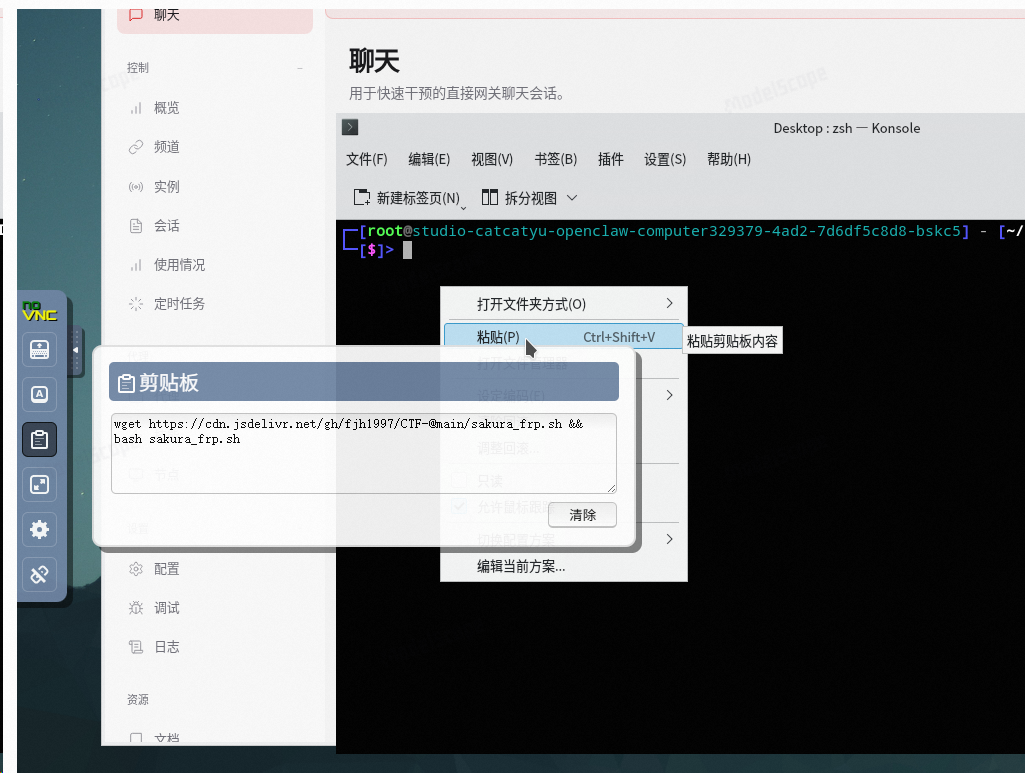This screenshot has height=773, width=1025.
Task: Open the 编辑(E) menu in Konsole
Action: tap(429, 159)
